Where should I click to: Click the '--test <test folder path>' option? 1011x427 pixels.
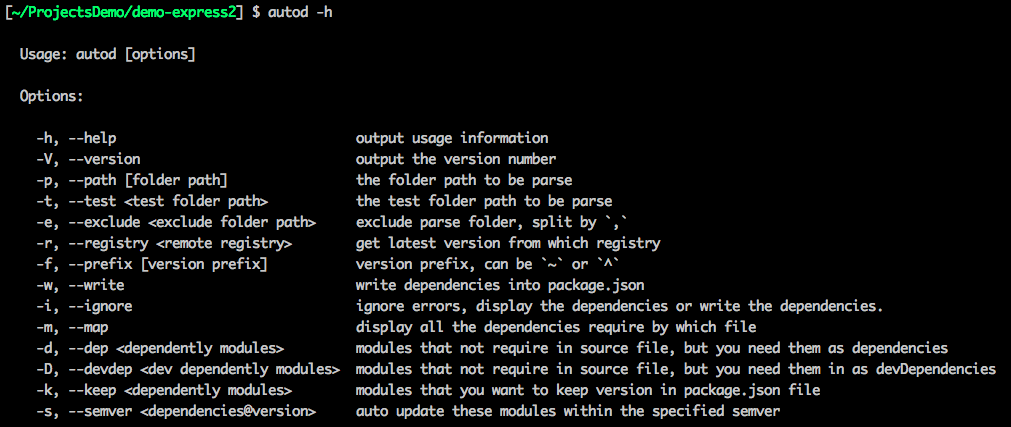pos(168,201)
